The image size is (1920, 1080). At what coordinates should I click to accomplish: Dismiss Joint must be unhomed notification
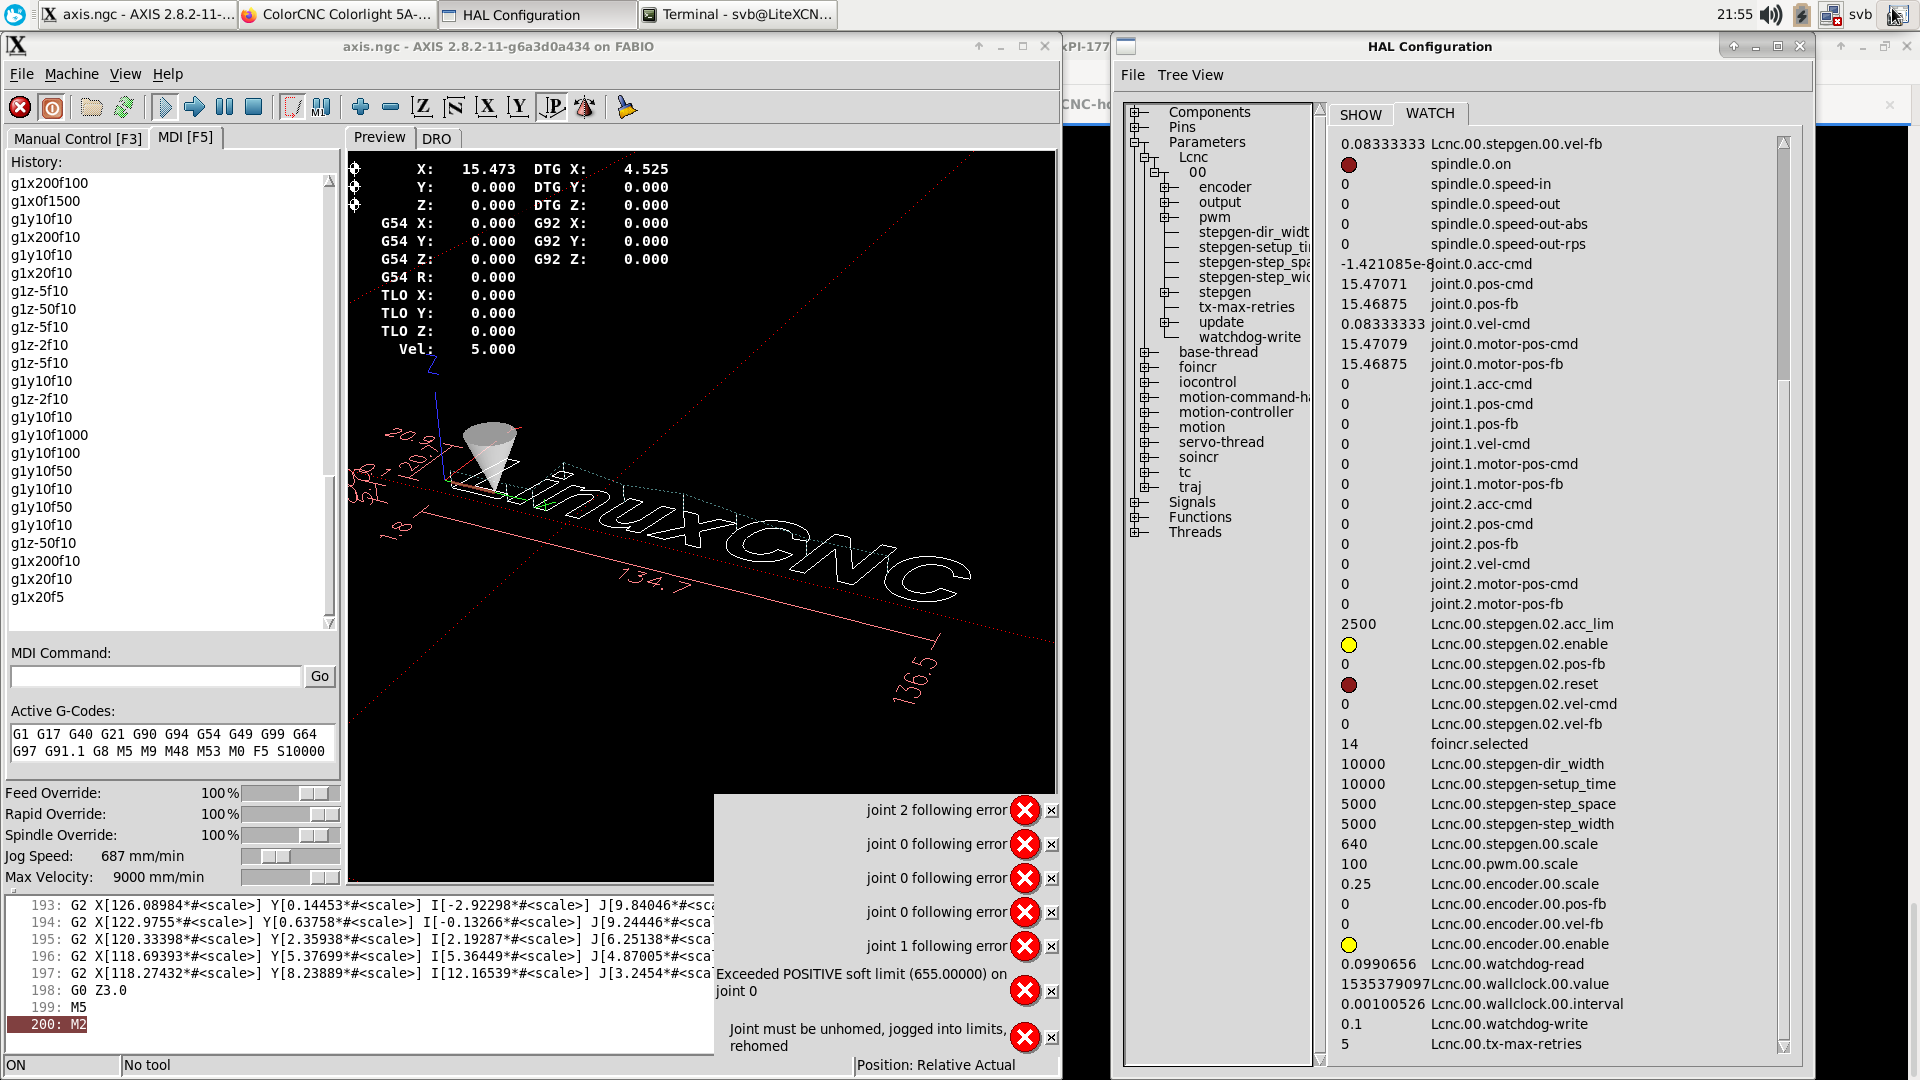(x=1052, y=1038)
